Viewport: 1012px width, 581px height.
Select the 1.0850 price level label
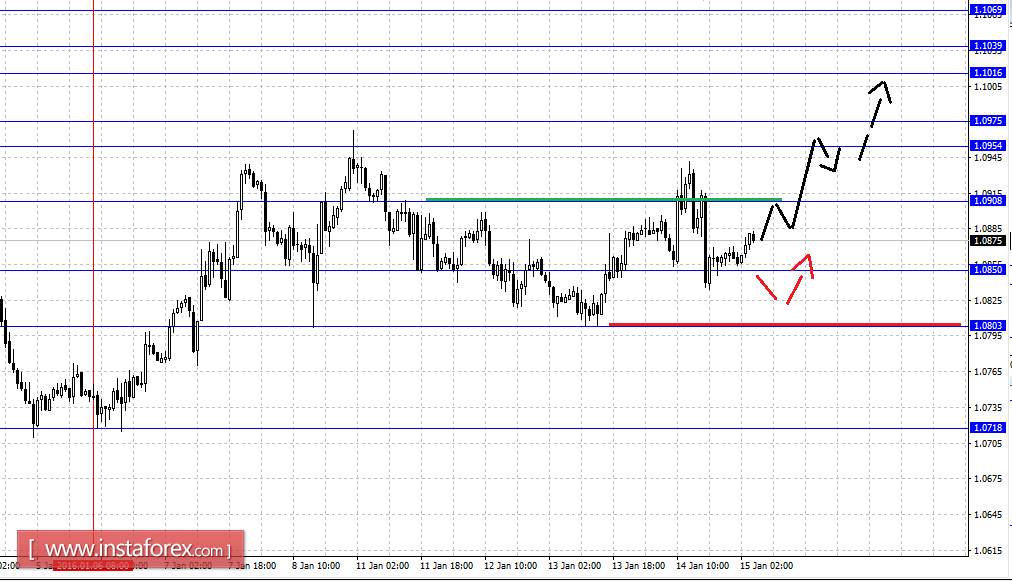988,270
